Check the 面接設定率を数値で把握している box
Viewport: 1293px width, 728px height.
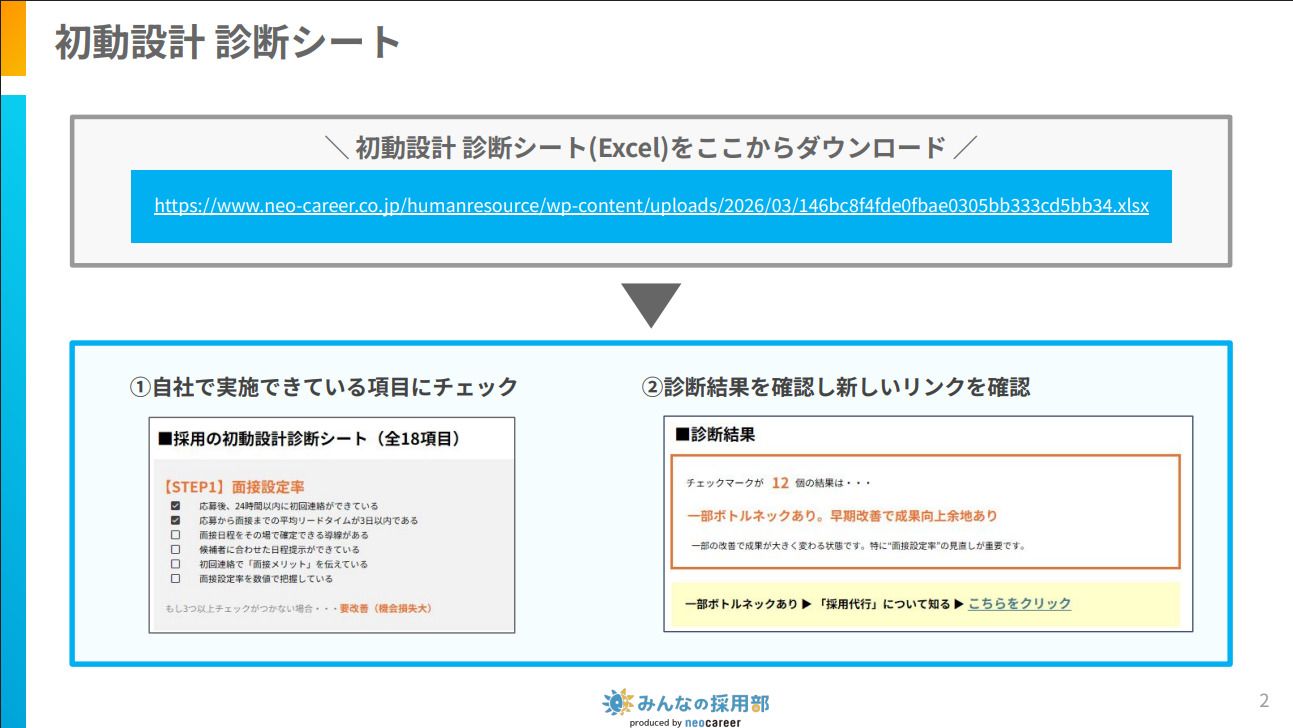(175, 579)
